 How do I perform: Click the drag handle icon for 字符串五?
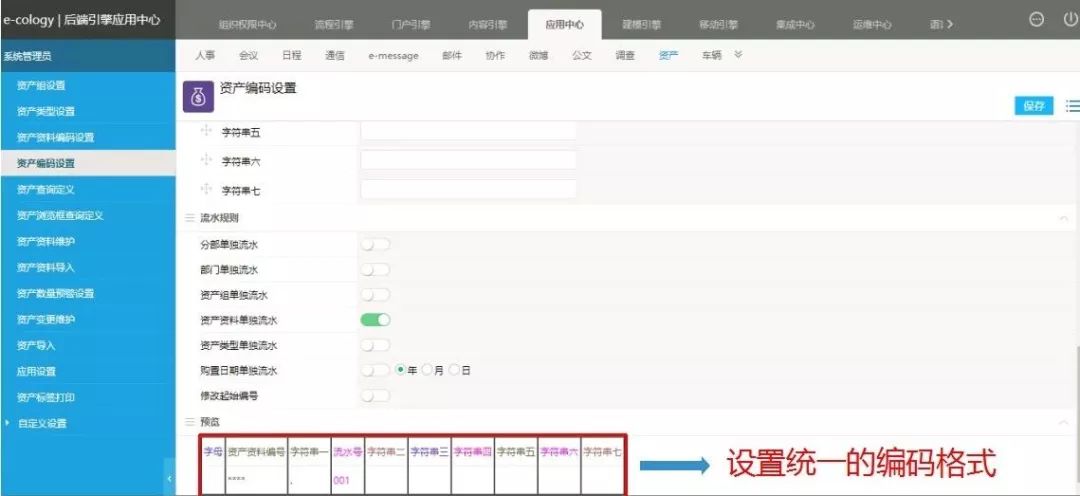(206, 132)
